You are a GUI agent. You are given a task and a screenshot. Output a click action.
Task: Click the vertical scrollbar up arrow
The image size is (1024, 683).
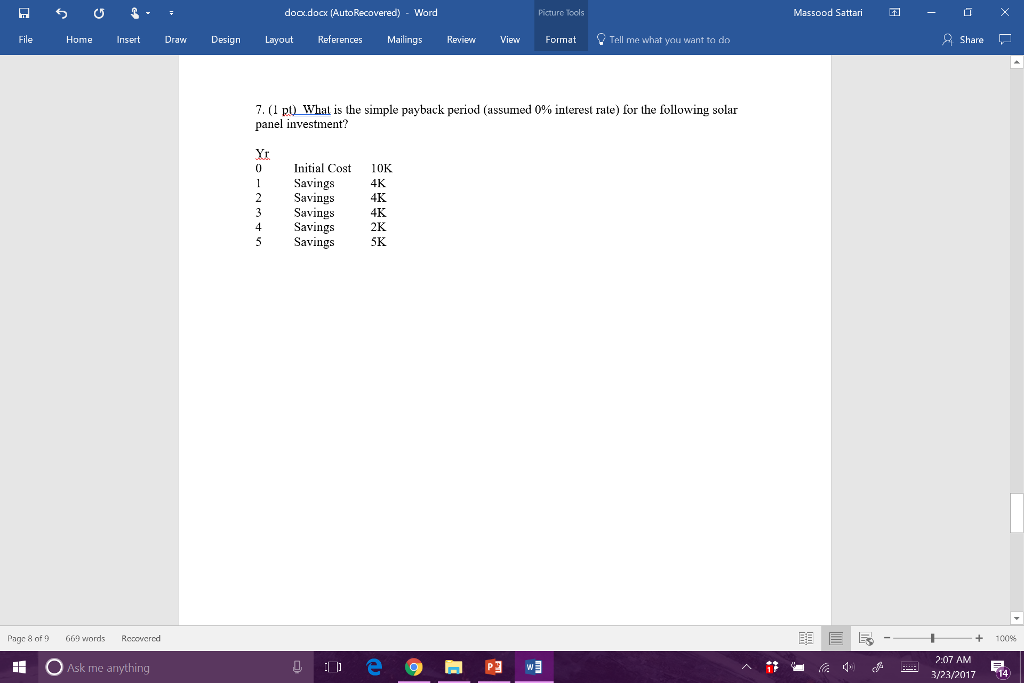coord(1017,62)
